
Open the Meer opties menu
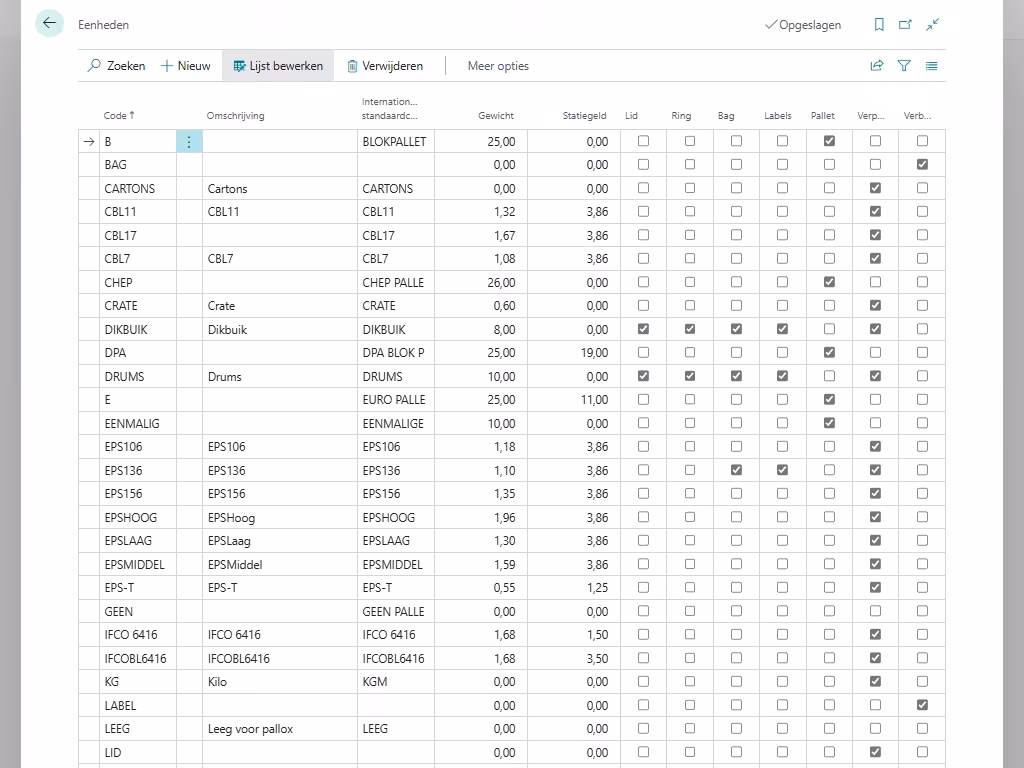click(x=498, y=66)
